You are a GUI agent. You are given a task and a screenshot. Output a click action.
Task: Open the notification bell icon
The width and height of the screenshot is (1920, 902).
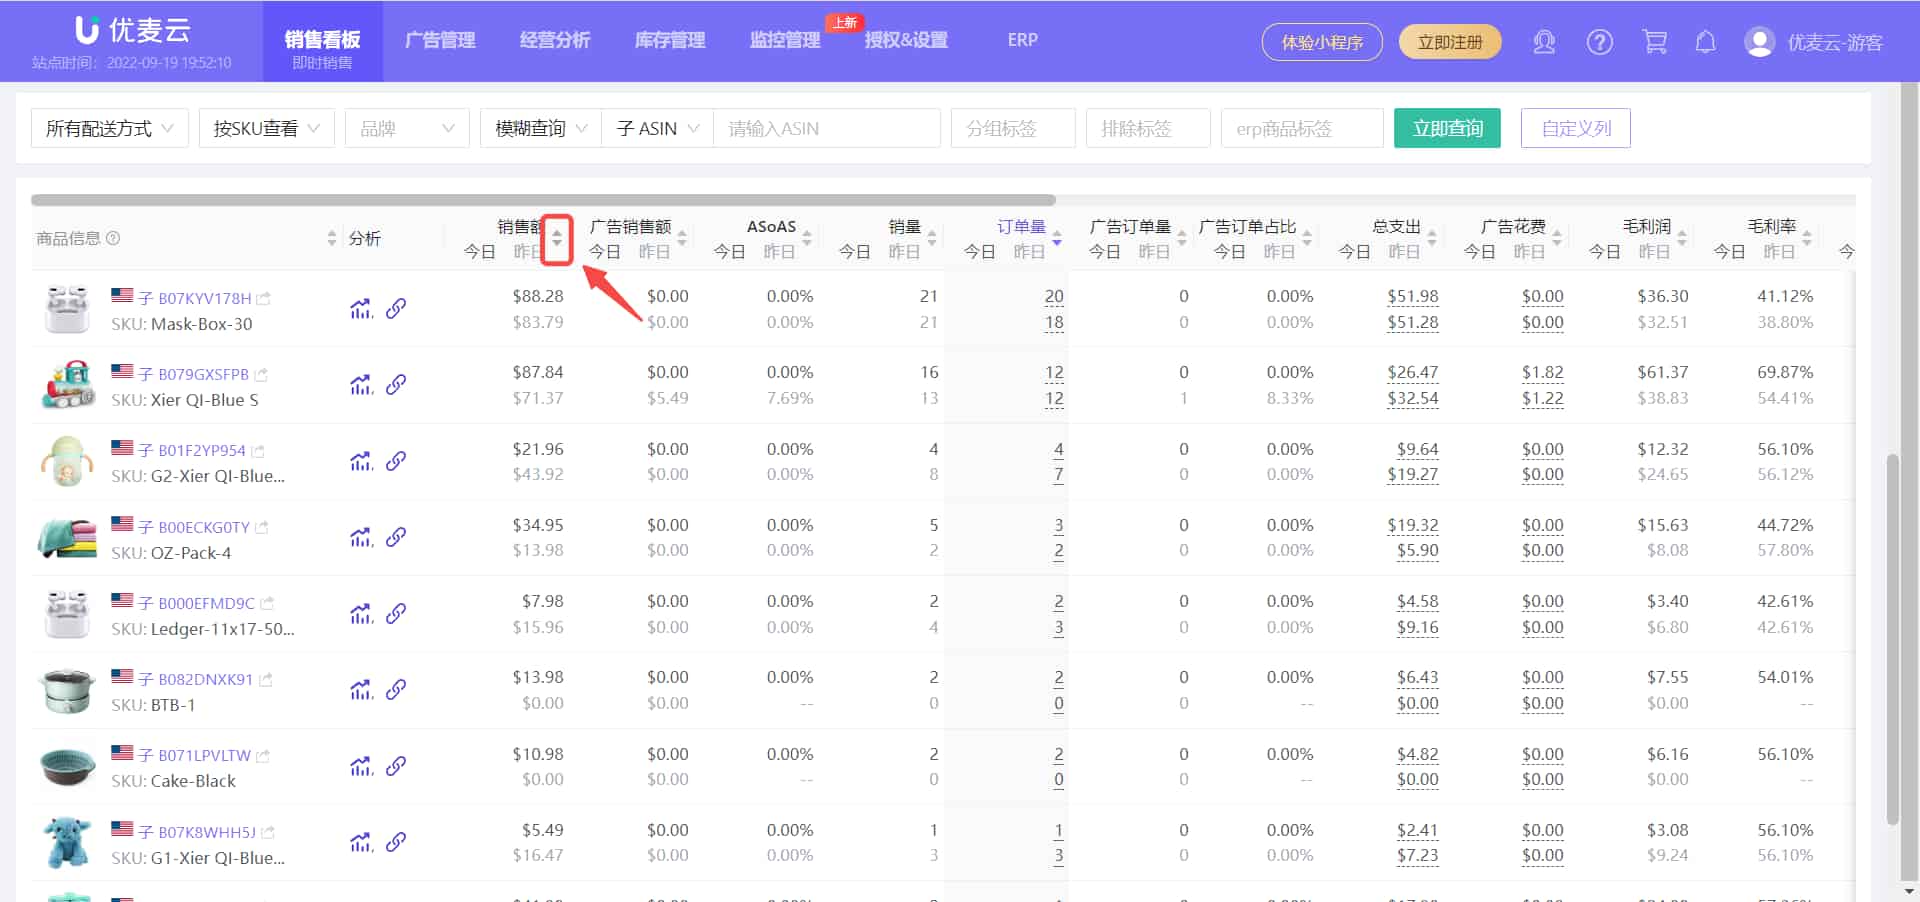1706,41
